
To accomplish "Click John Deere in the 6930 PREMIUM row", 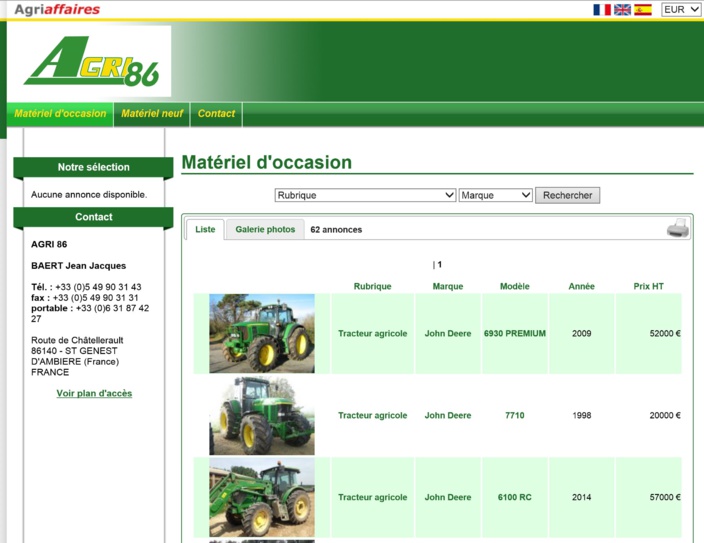I will (448, 334).
